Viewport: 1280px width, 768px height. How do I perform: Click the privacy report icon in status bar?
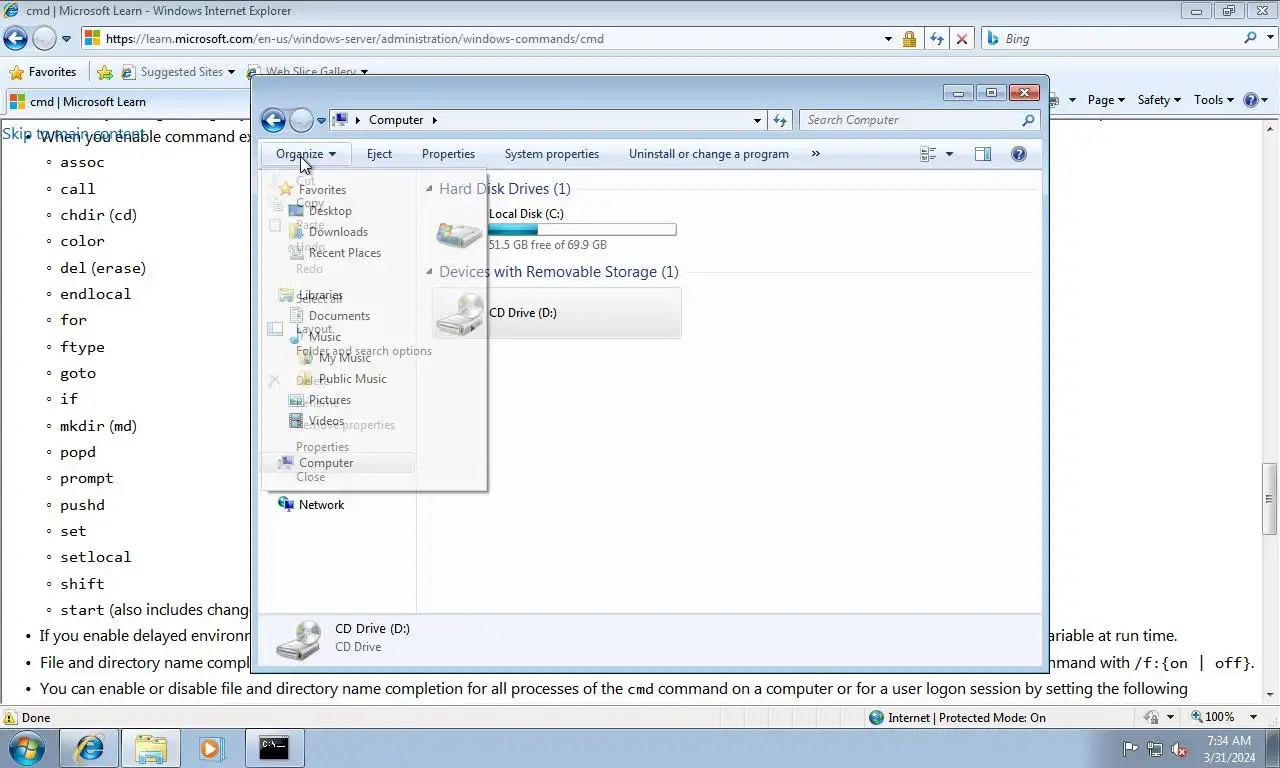[x=1152, y=717]
